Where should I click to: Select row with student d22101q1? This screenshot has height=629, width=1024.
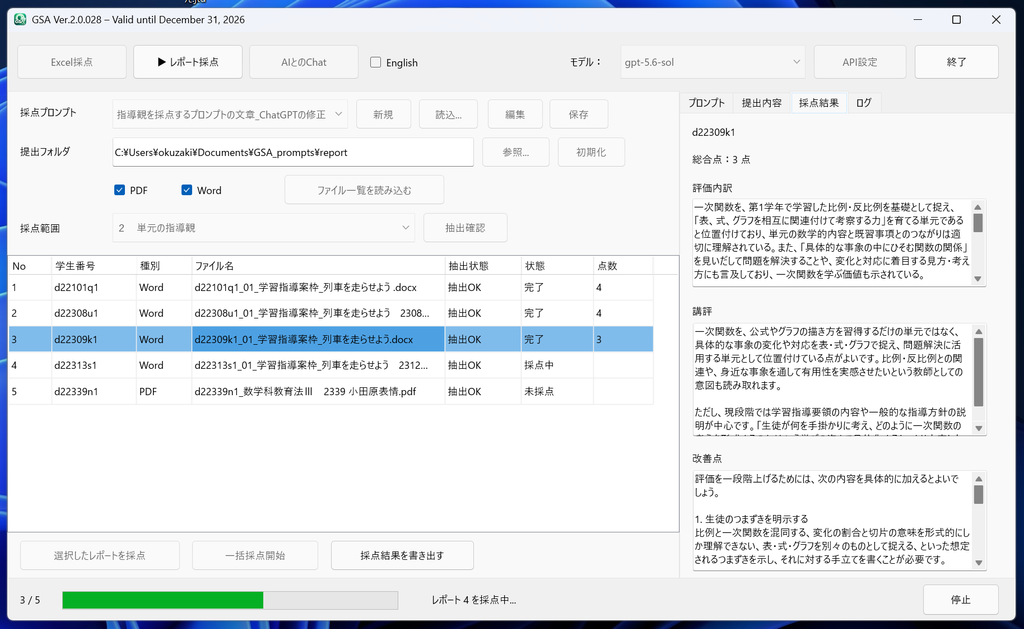pyautogui.click(x=330, y=287)
